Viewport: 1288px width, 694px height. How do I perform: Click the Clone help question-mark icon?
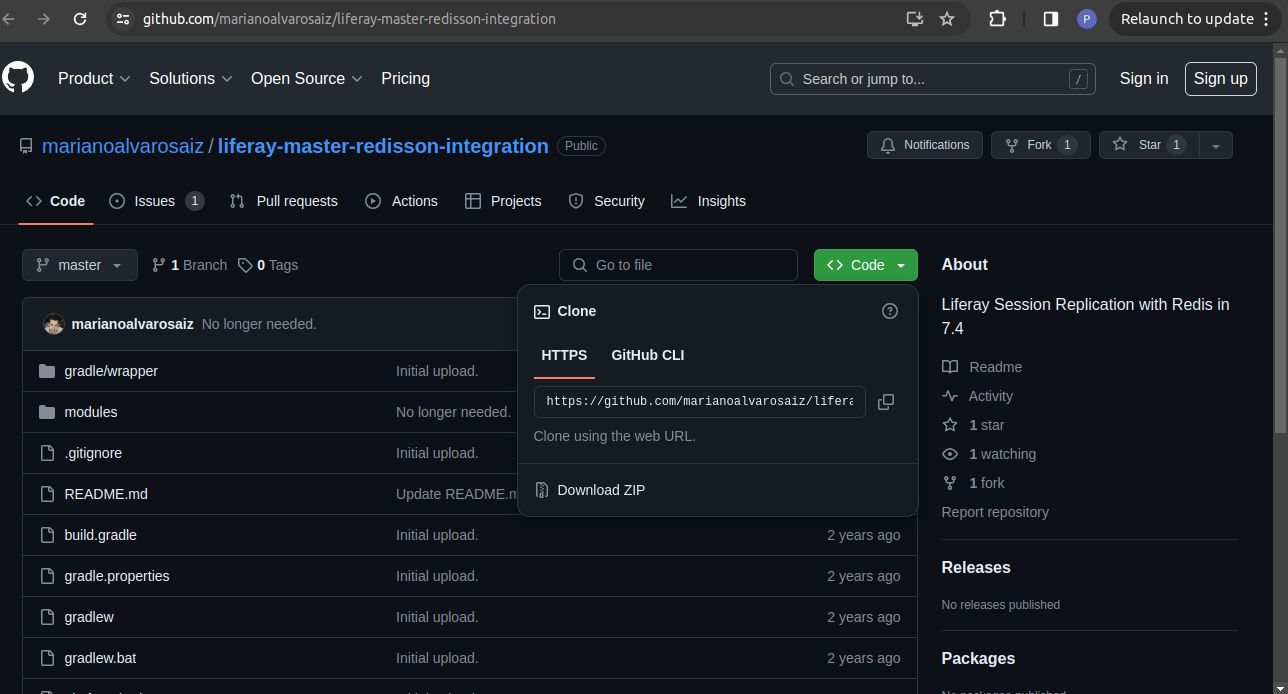(x=890, y=311)
